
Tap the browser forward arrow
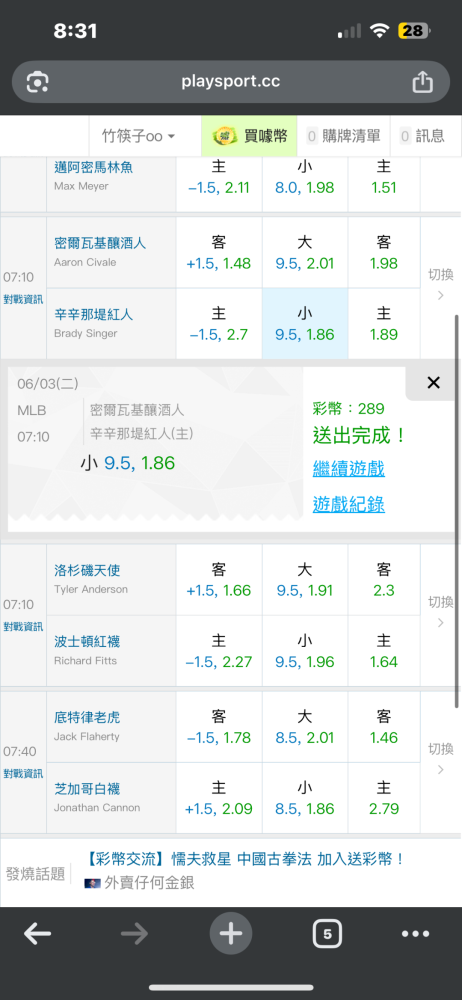coord(134,934)
